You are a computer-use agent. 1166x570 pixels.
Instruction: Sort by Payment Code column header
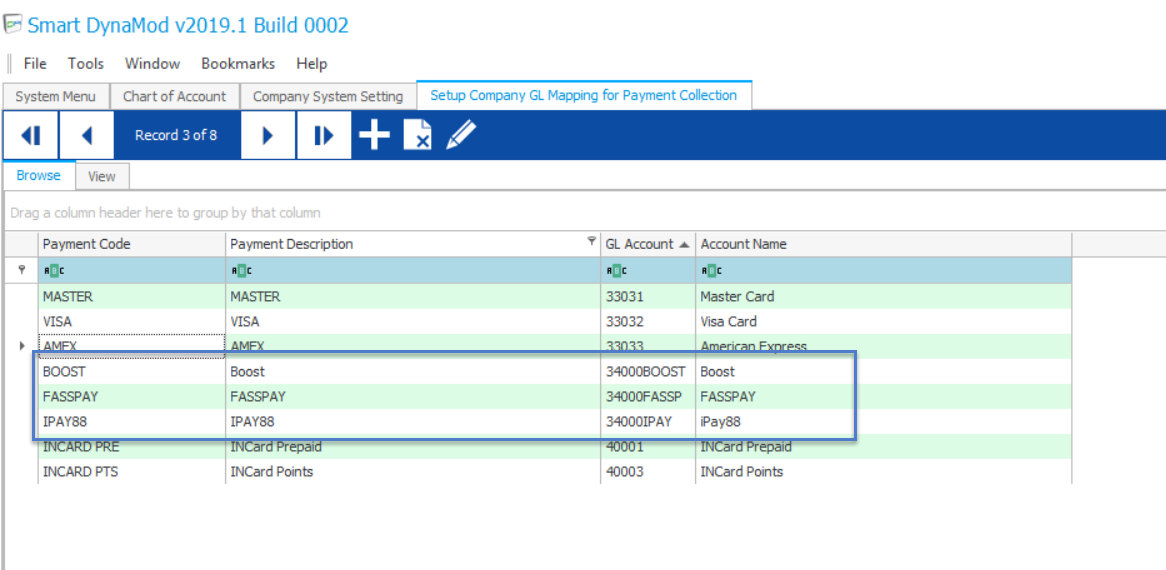tap(132, 244)
